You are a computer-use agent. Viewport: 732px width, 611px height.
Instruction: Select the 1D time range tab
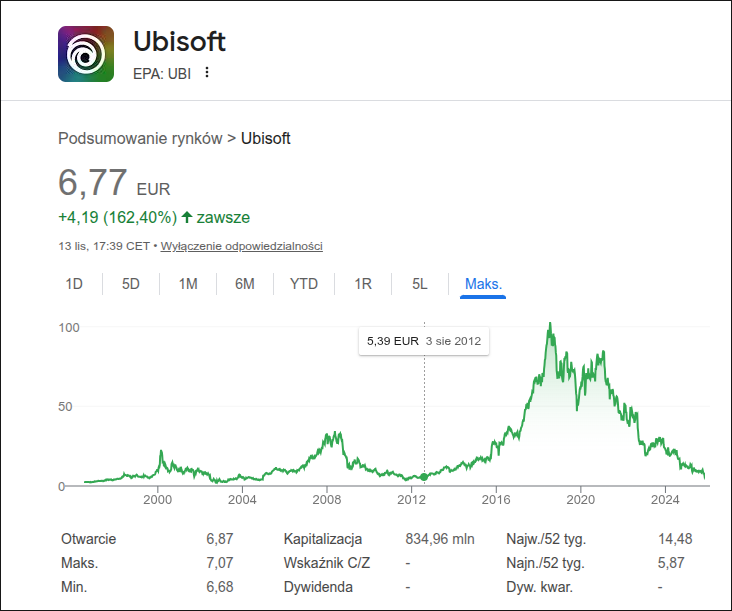tap(74, 284)
